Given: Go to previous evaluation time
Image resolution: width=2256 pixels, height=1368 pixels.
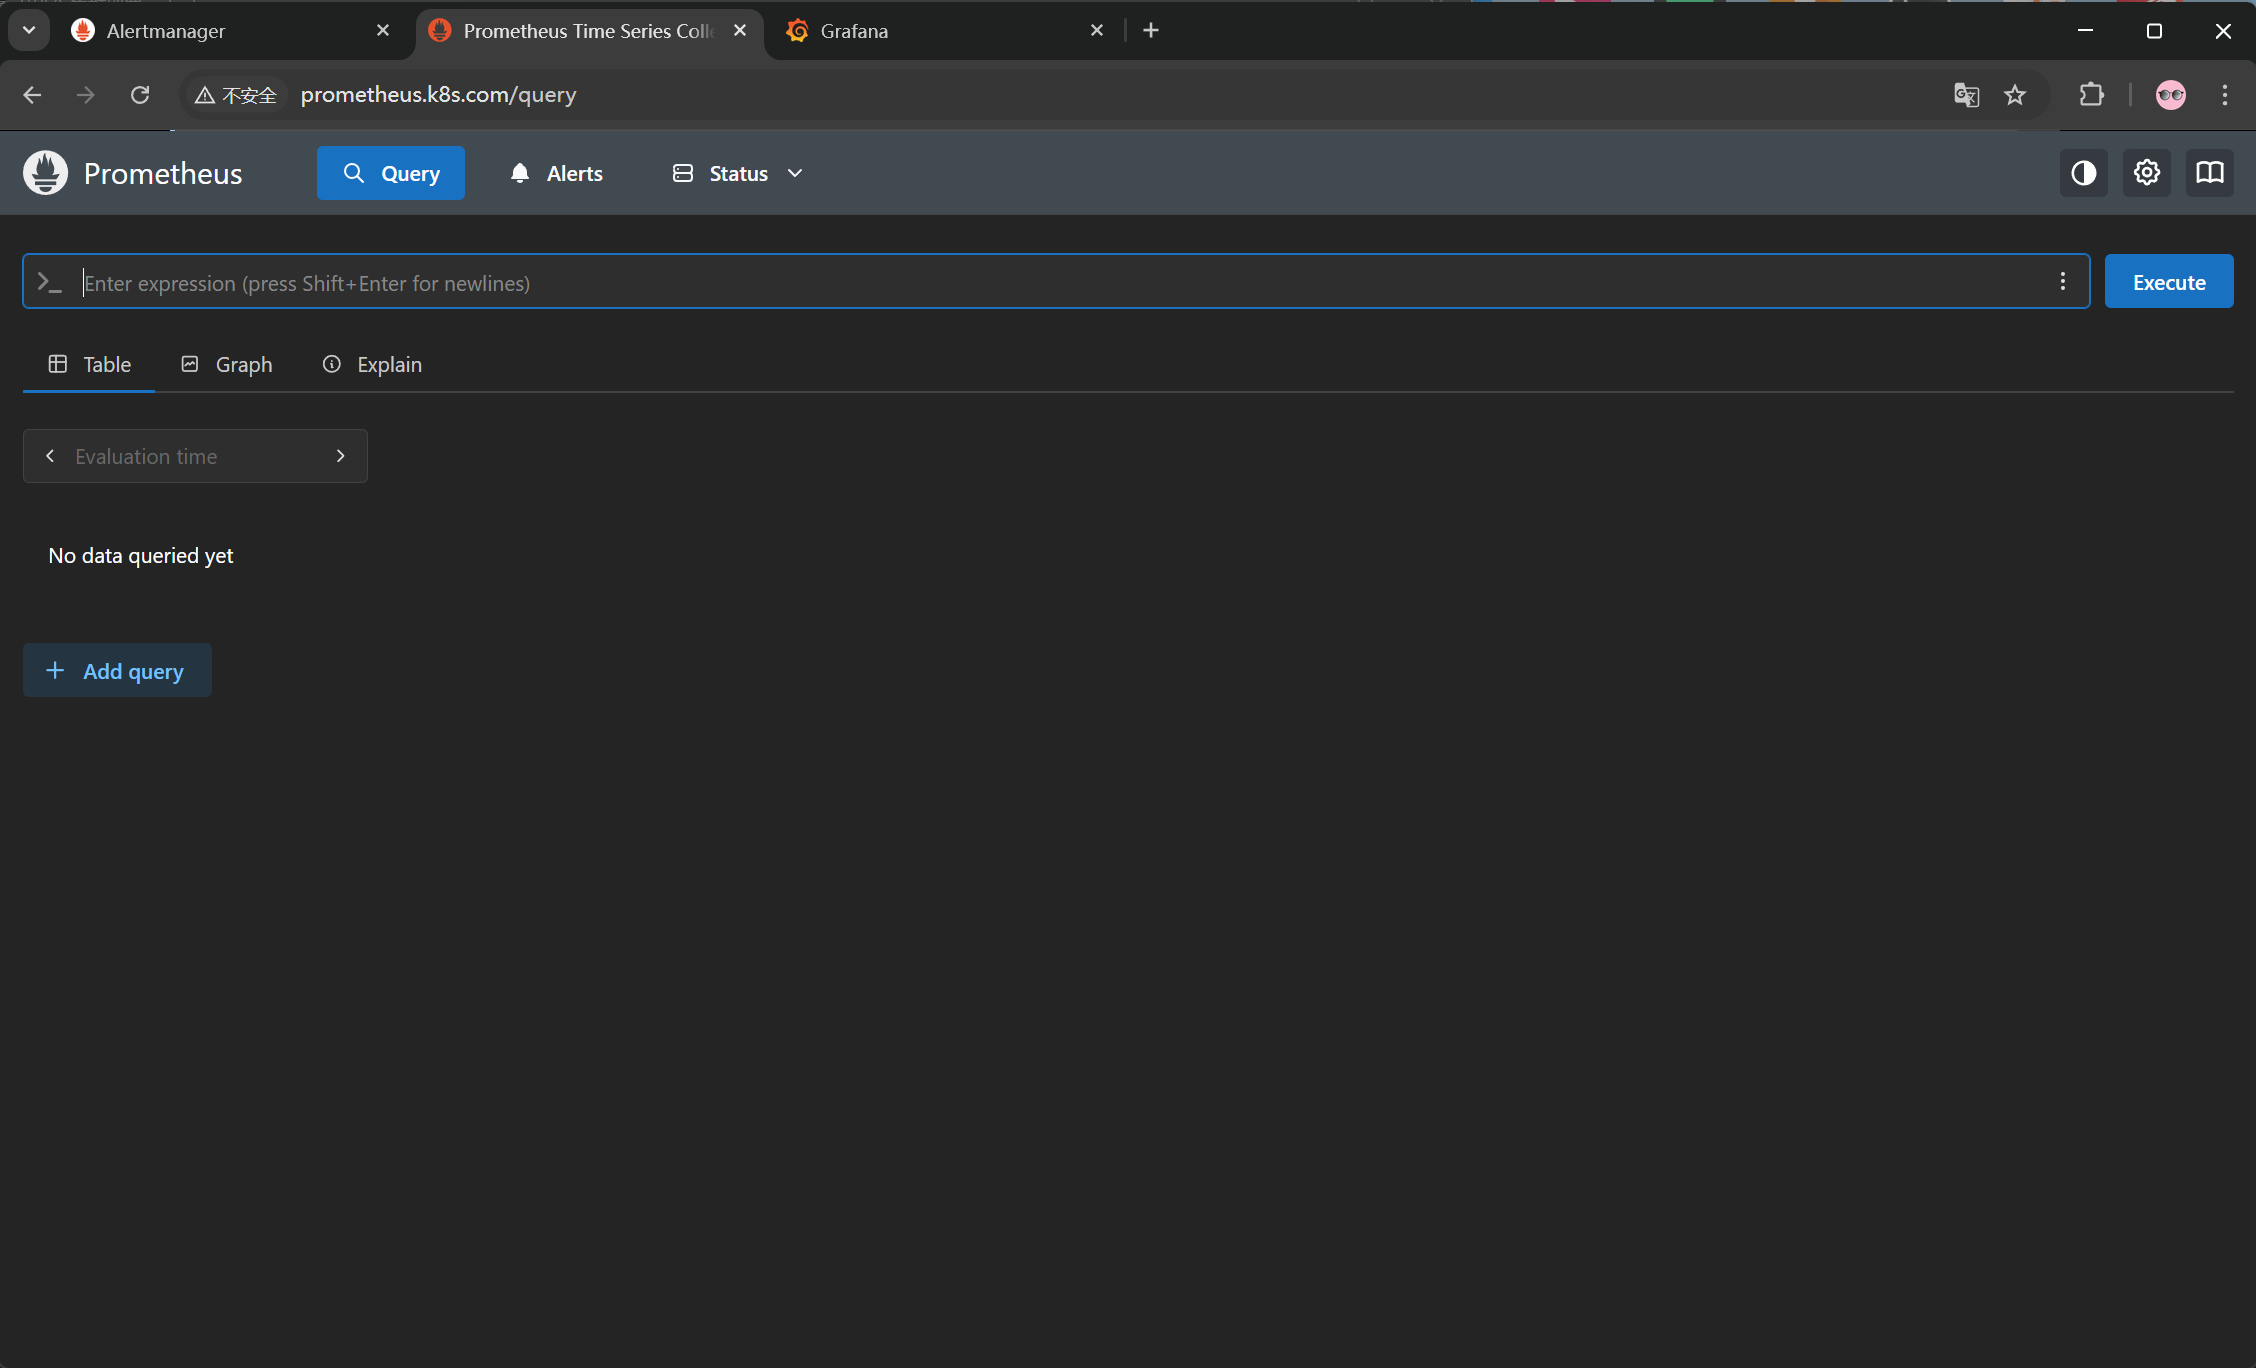Looking at the screenshot, I should tap(50, 456).
